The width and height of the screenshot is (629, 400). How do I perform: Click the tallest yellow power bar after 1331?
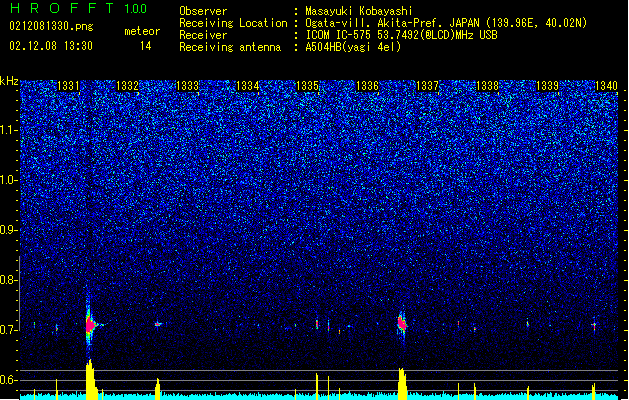click(91, 379)
